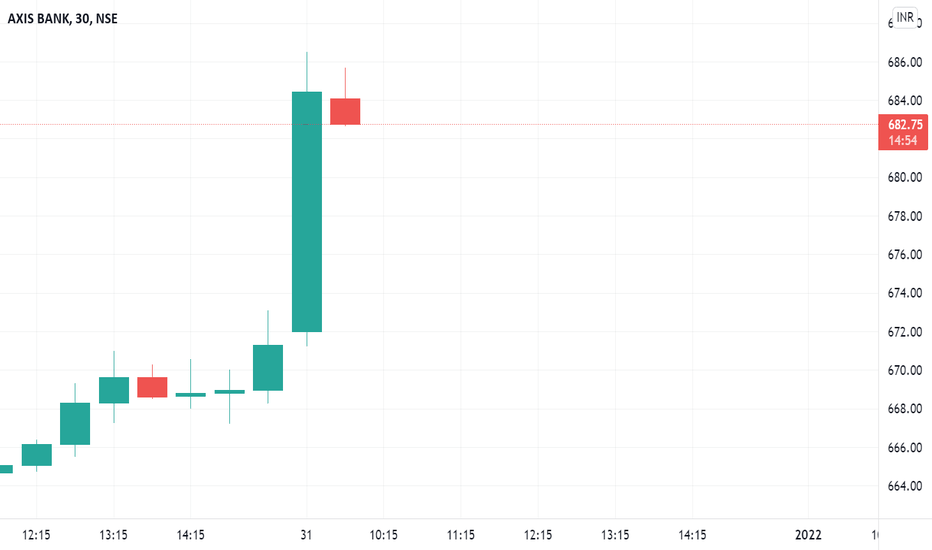
Task: Click the 664.00 price scale label
Action: (905, 486)
